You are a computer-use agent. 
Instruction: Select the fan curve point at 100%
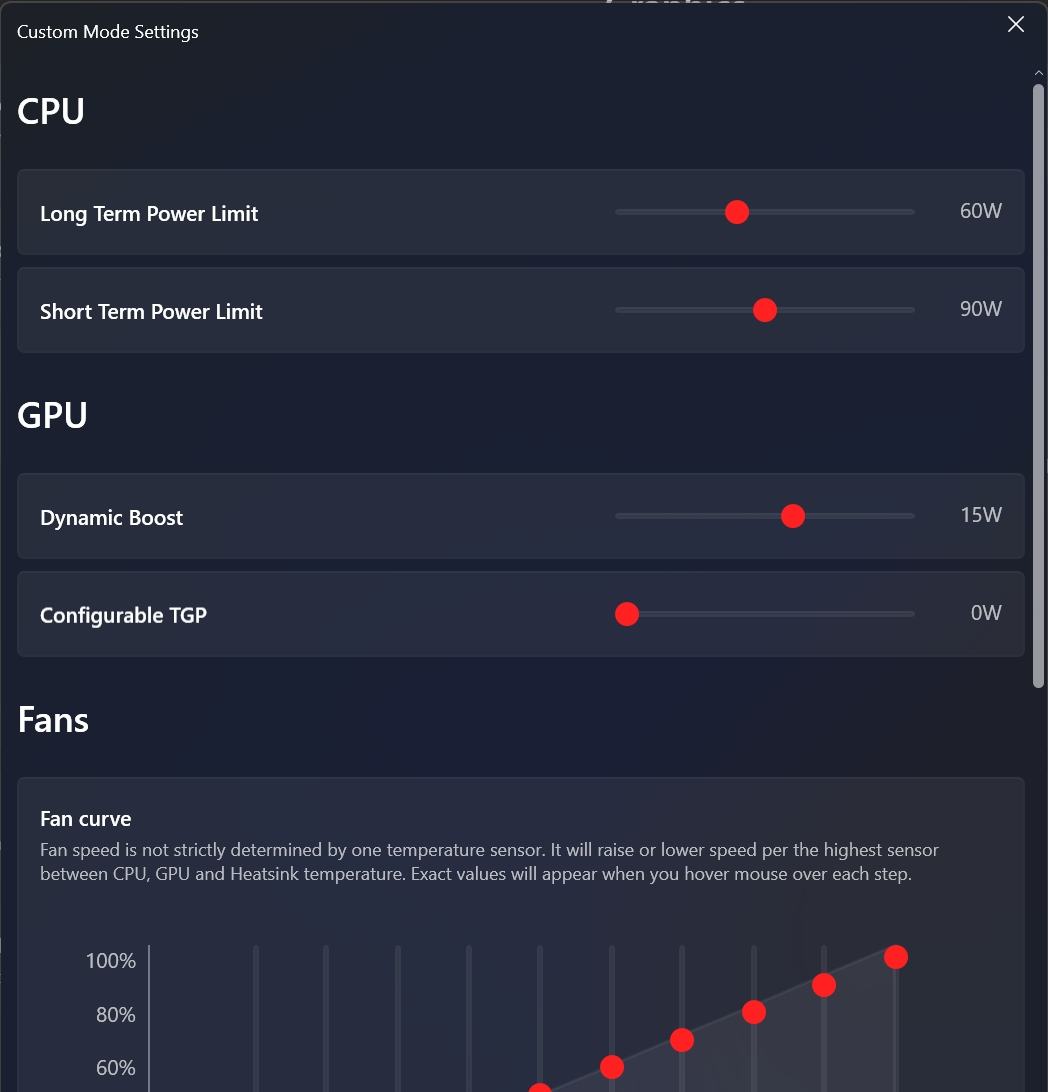896,957
